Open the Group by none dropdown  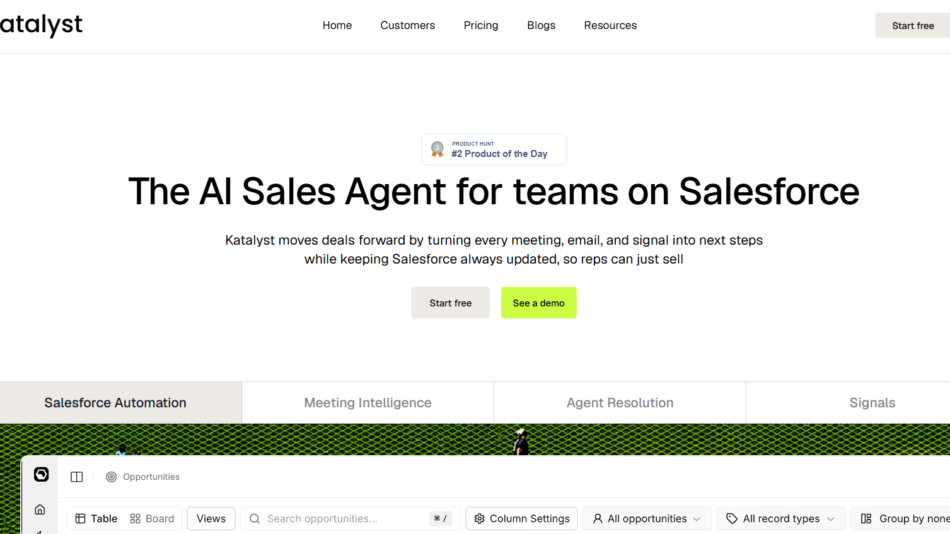pos(900,518)
